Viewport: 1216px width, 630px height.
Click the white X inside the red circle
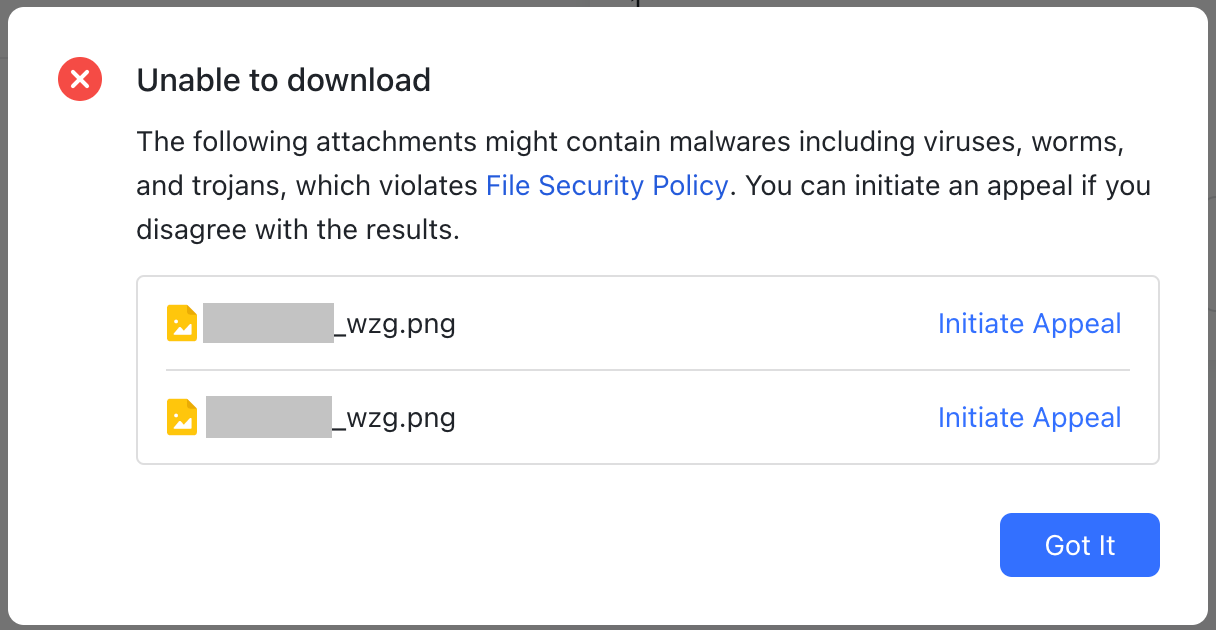click(79, 79)
